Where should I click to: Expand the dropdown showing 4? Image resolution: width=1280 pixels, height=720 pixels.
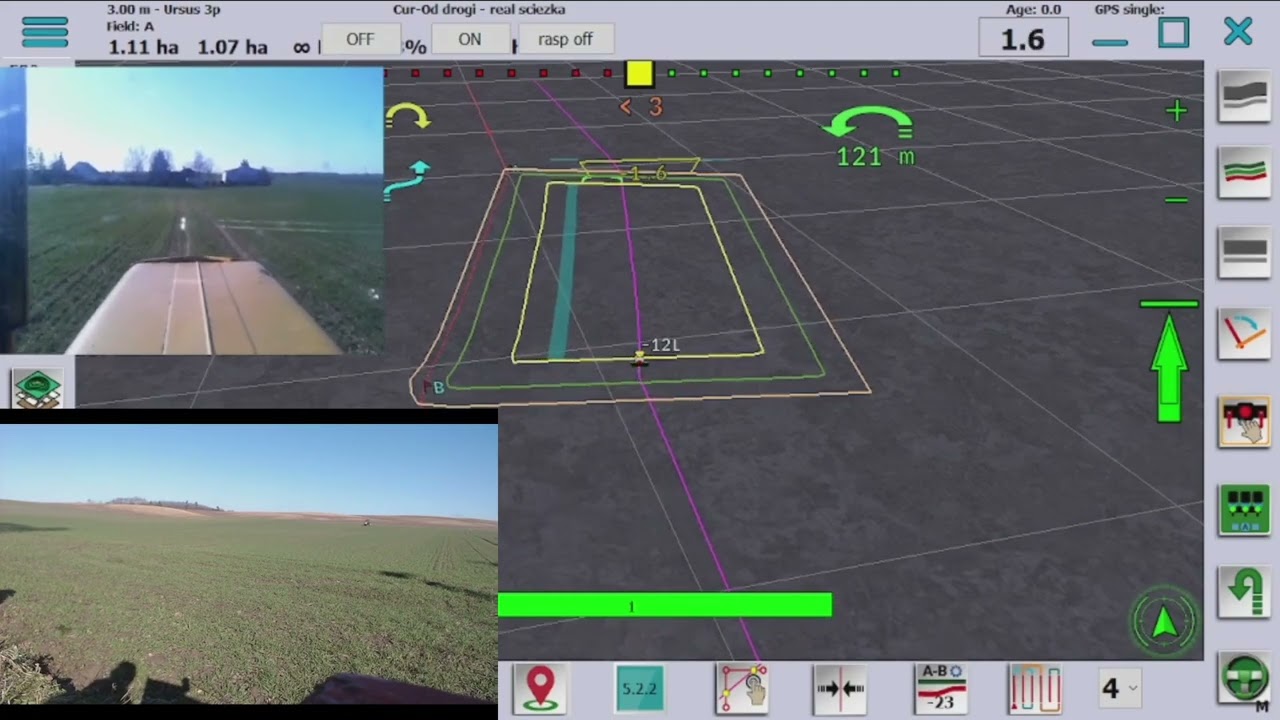coord(1120,688)
